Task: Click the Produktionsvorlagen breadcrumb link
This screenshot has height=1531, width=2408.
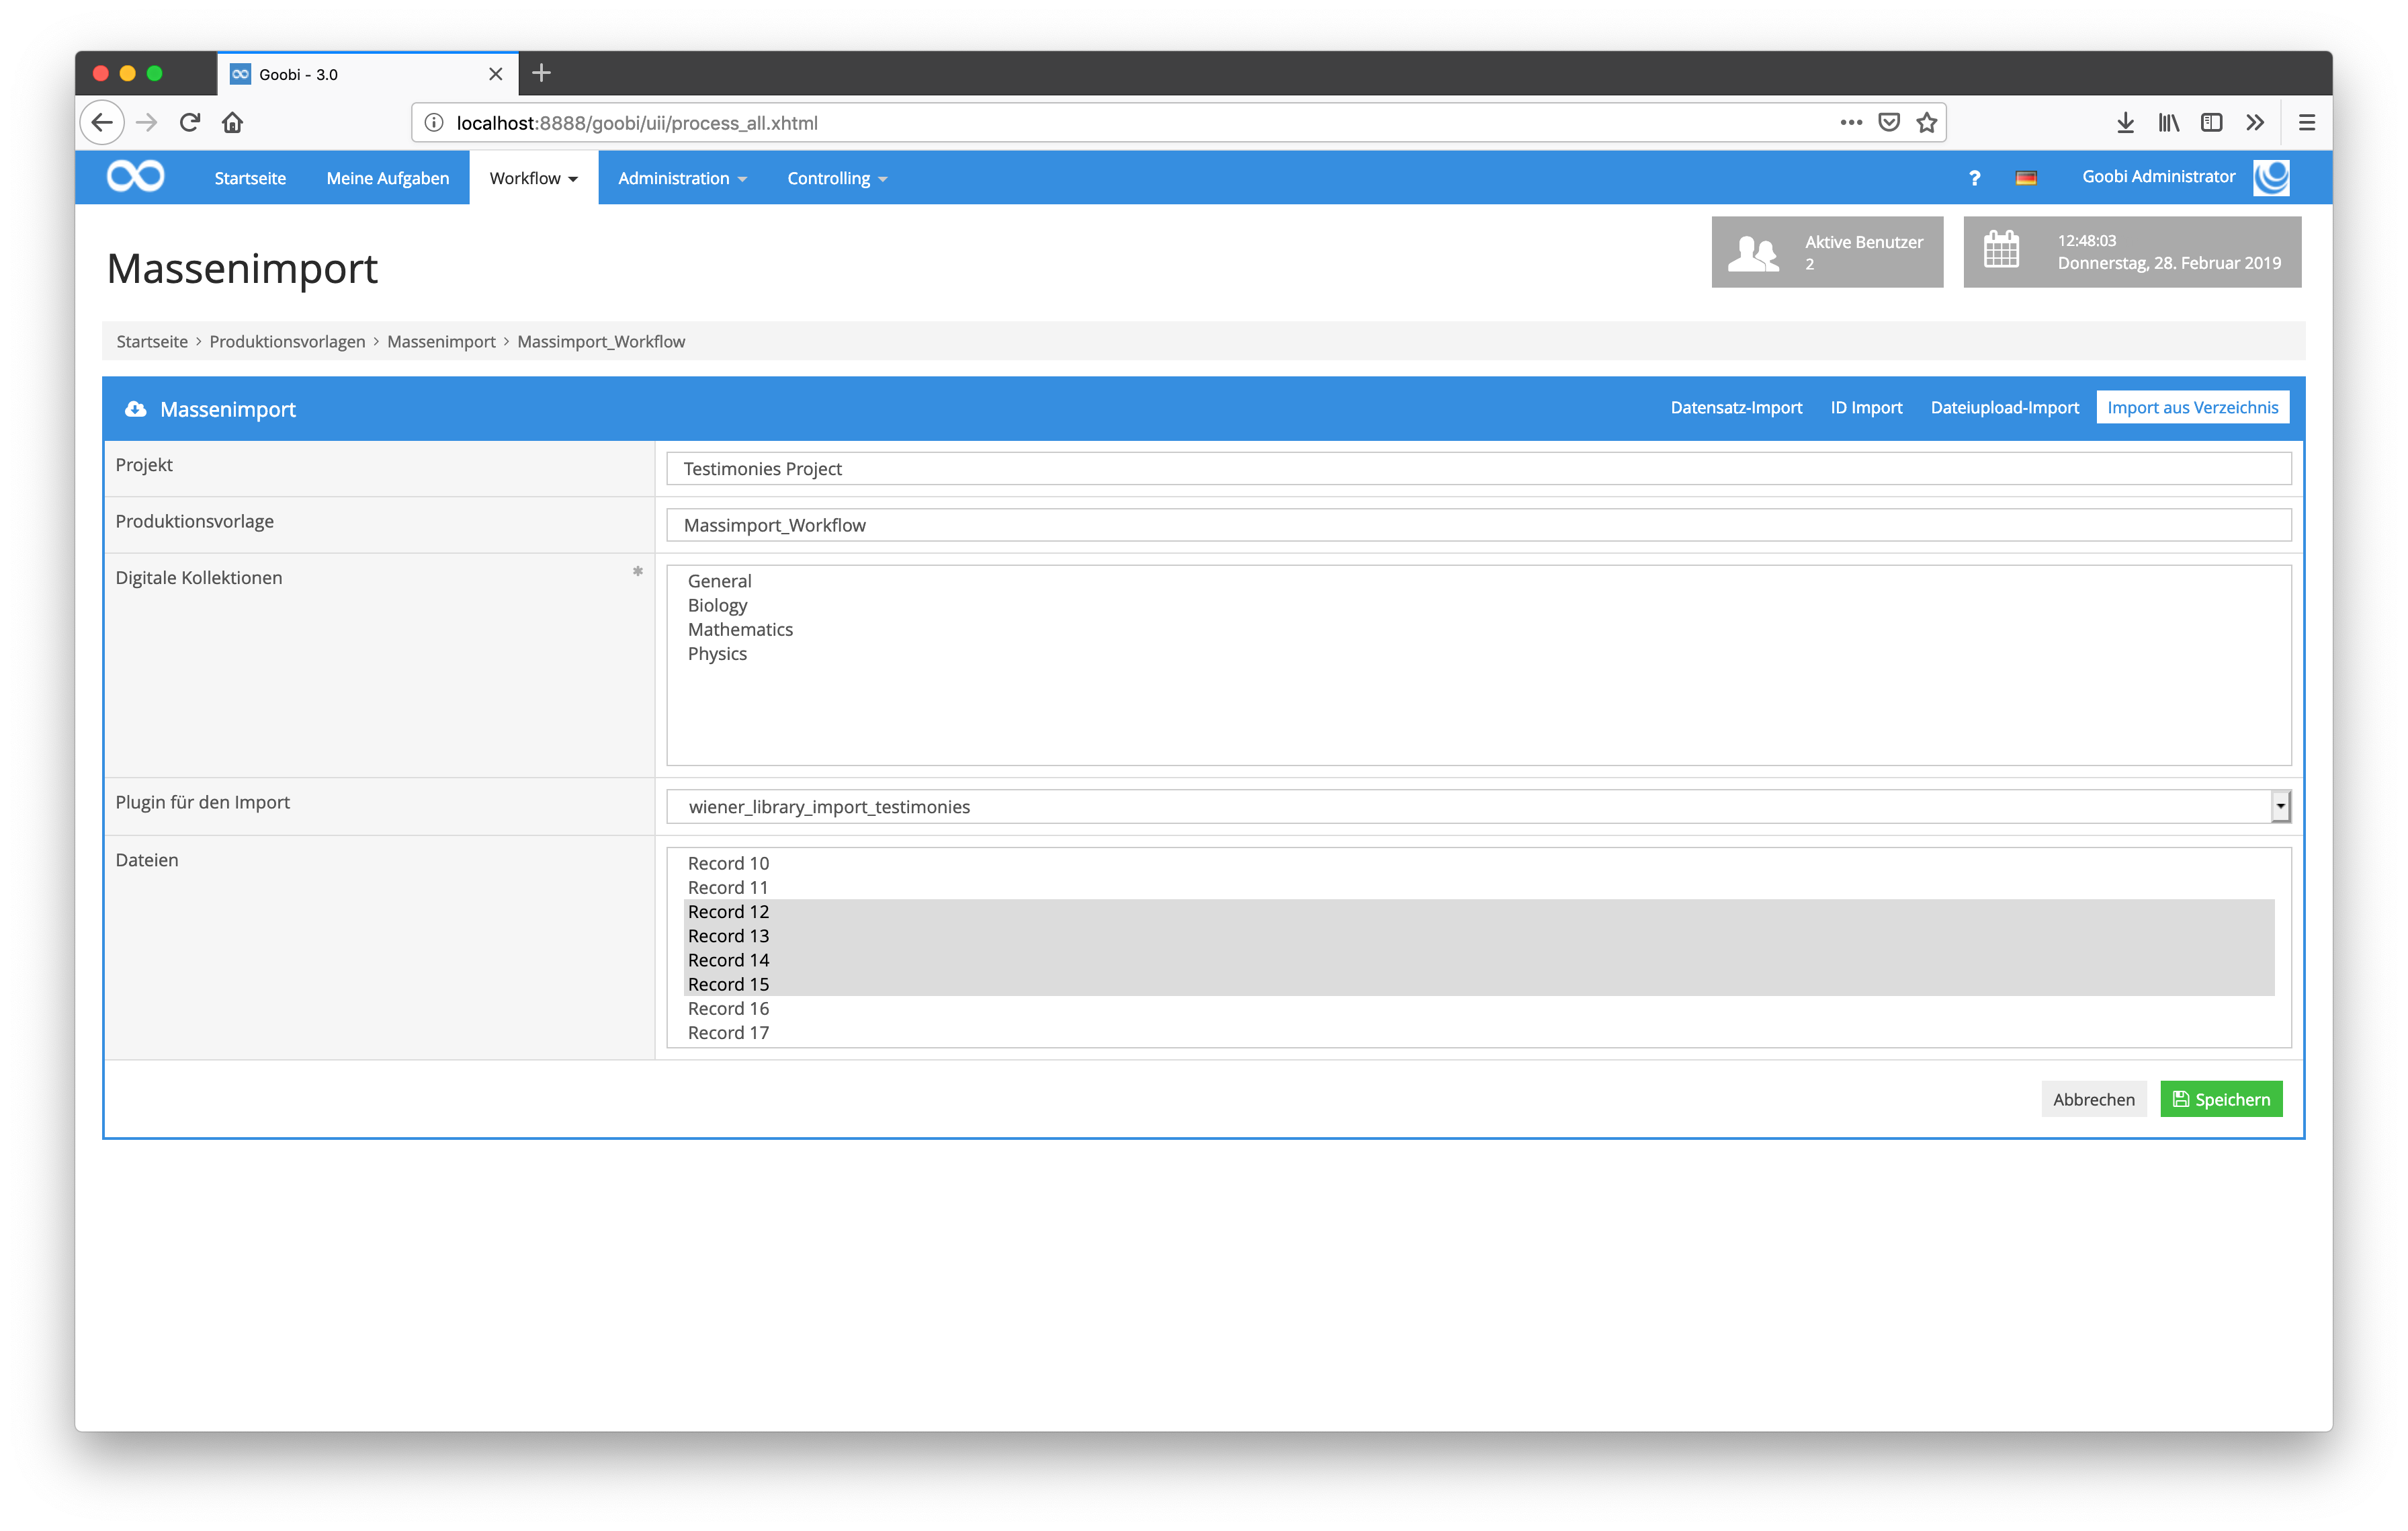Action: 287,341
